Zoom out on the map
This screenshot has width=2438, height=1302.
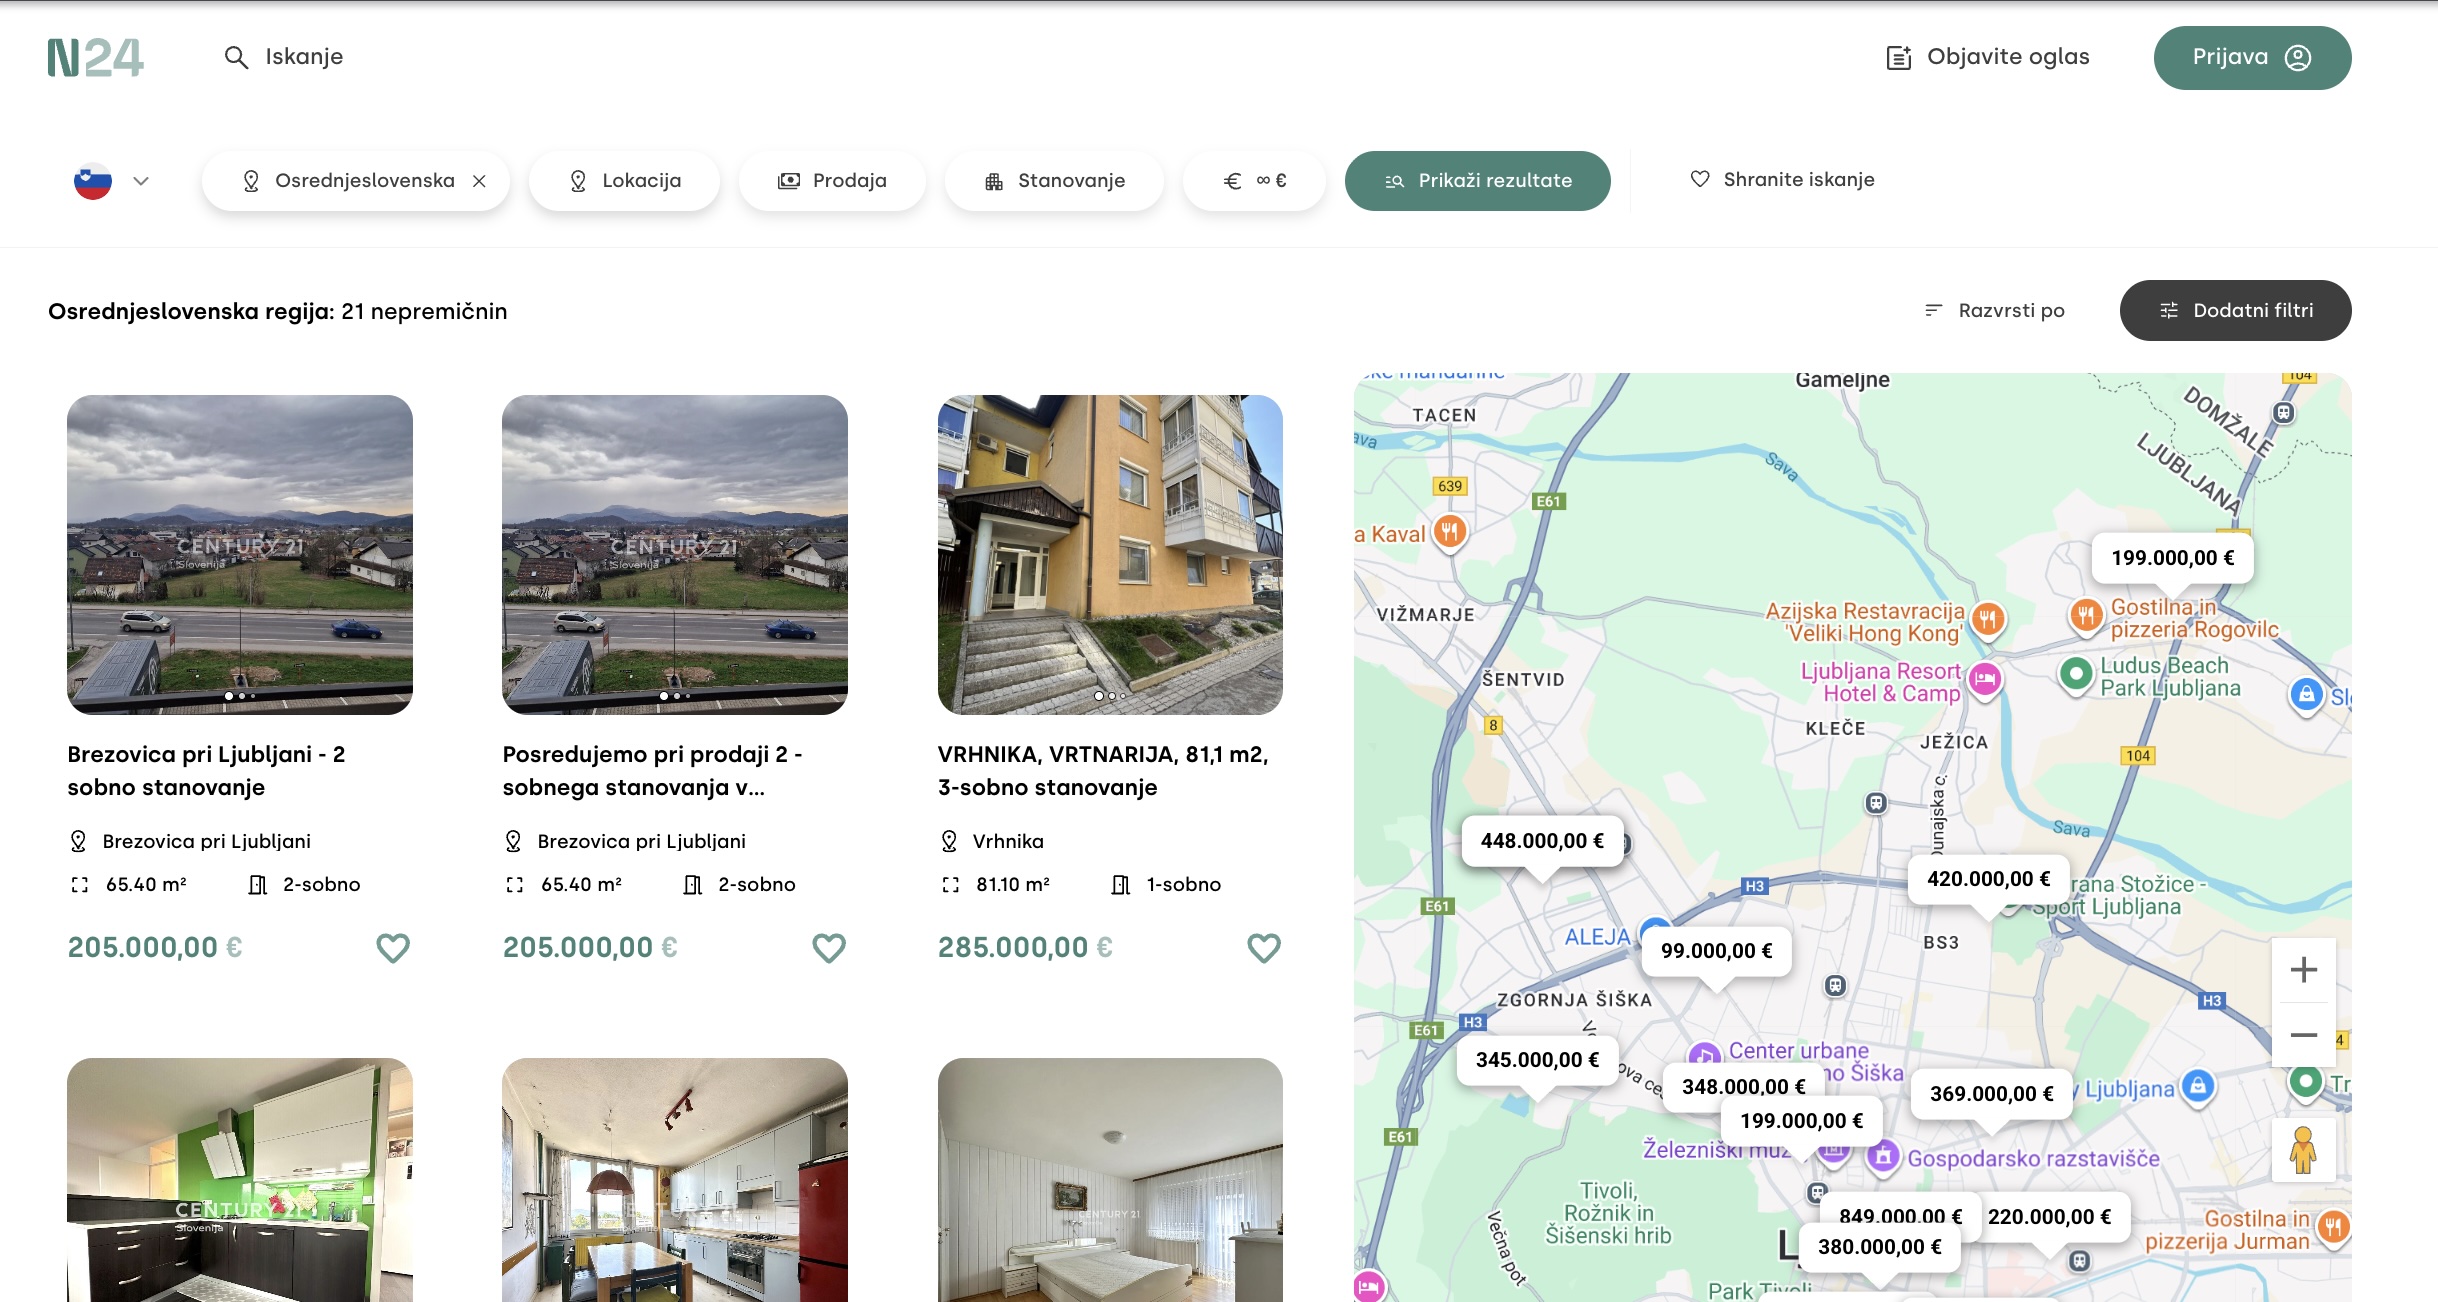pos(2303,1035)
